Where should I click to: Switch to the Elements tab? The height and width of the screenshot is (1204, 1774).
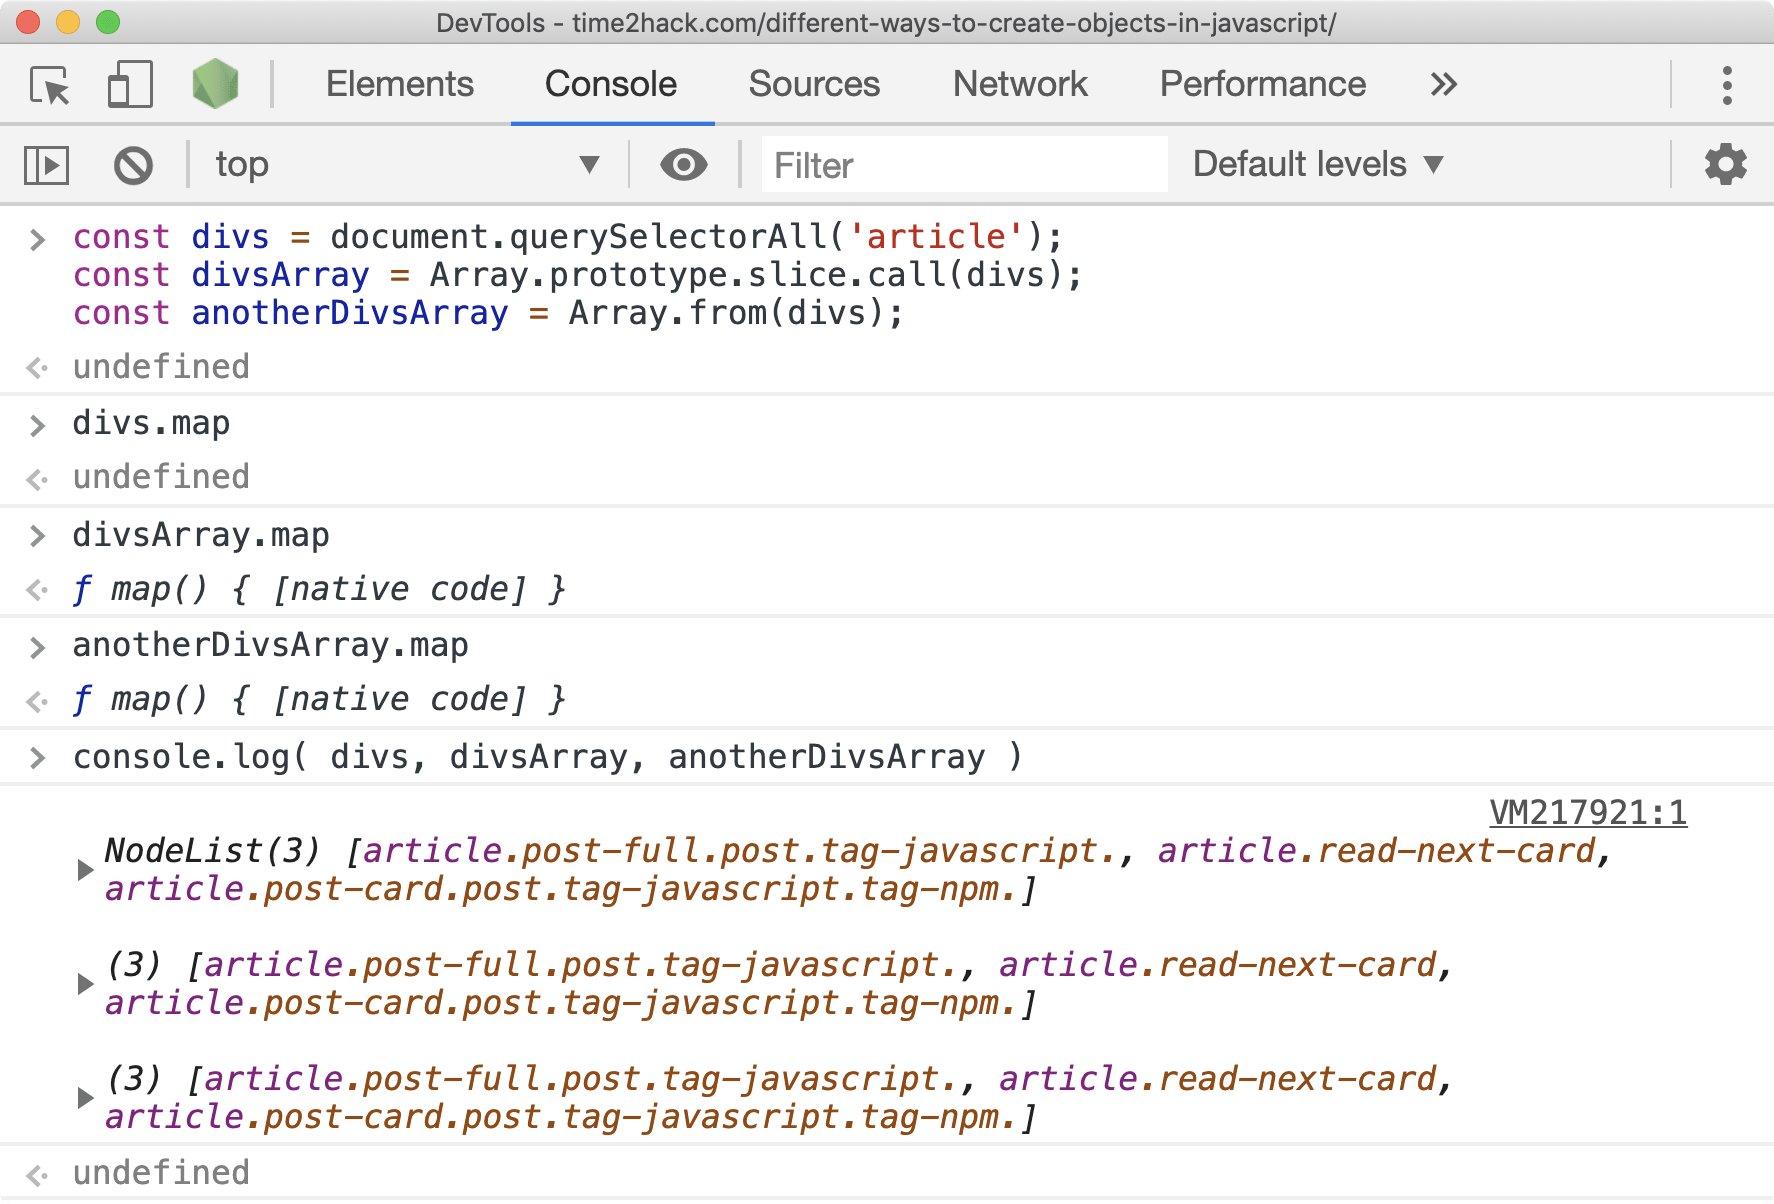[400, 84]
